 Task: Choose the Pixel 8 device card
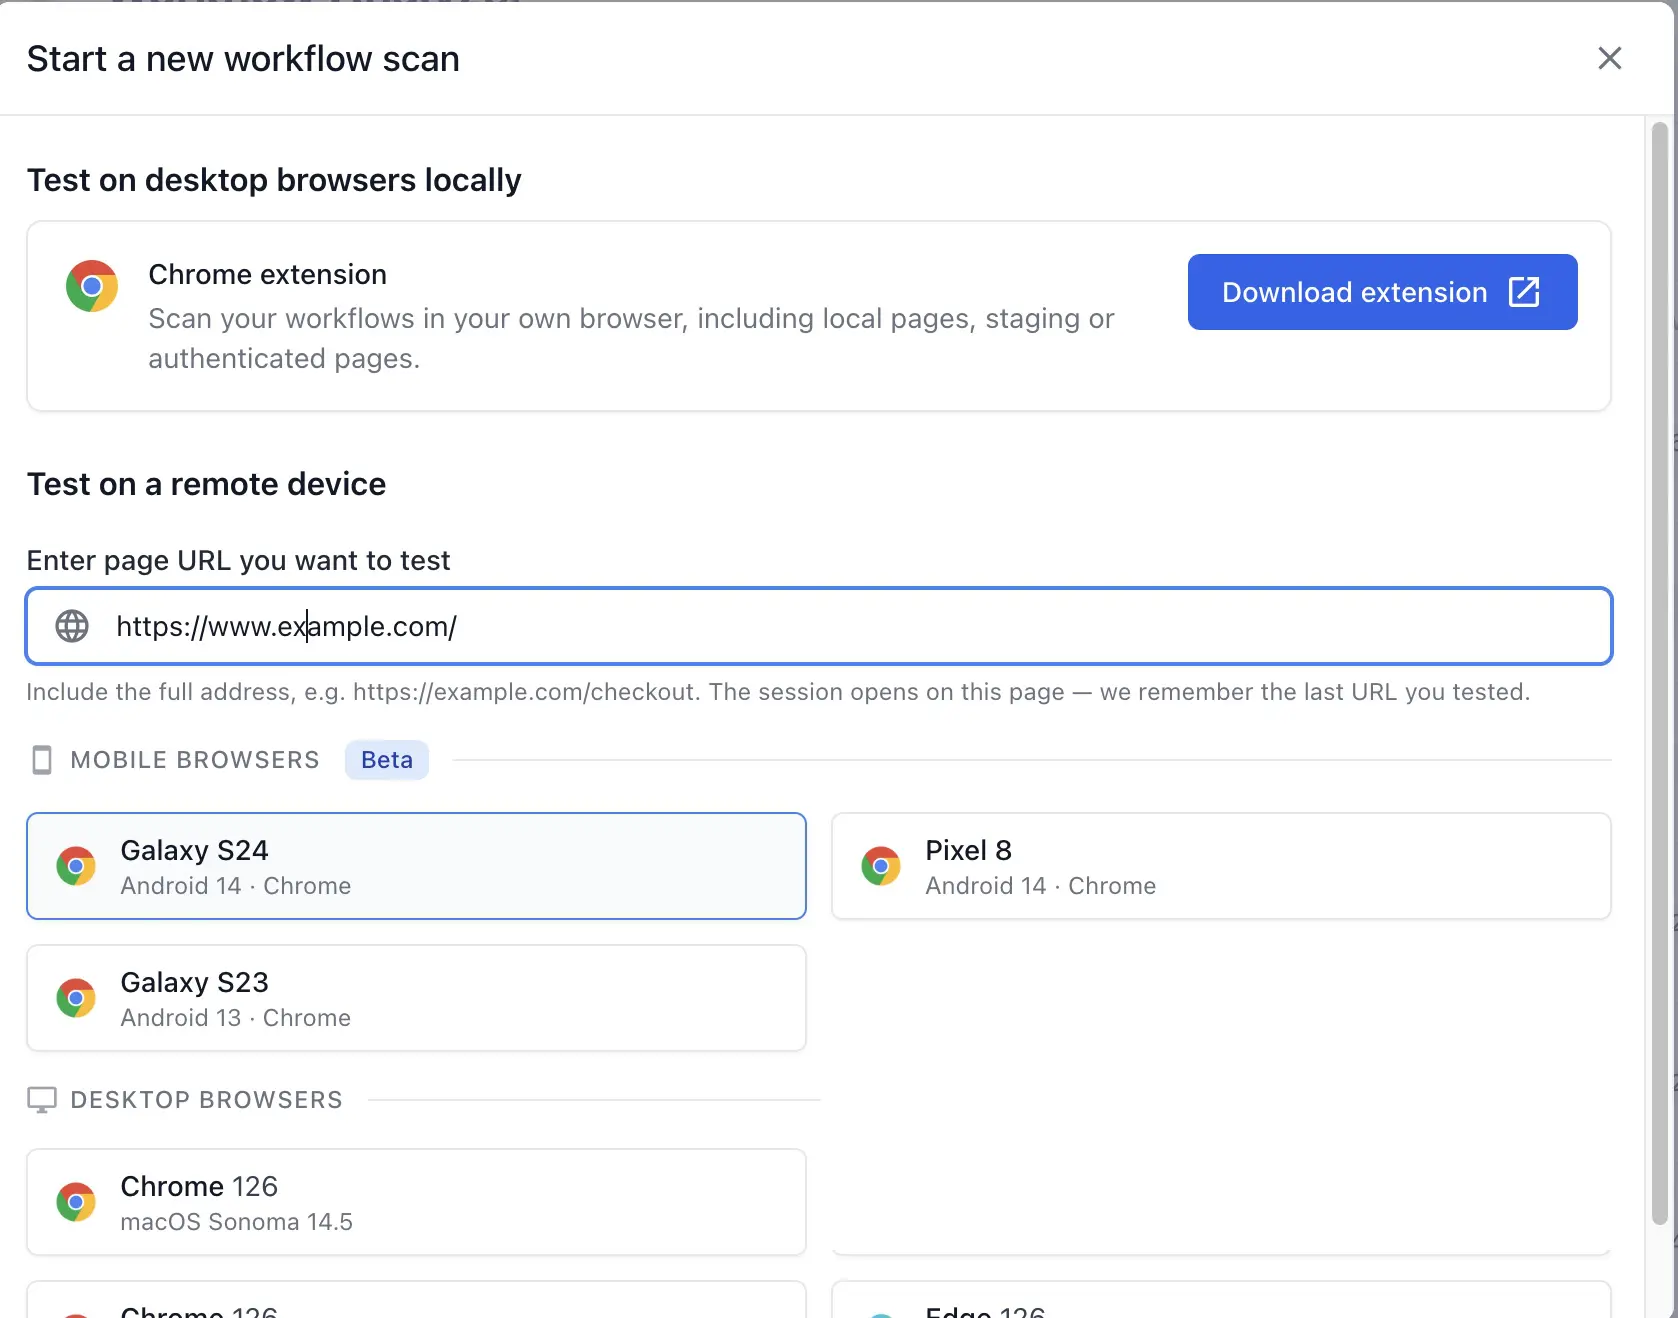tap(1221, 866)
